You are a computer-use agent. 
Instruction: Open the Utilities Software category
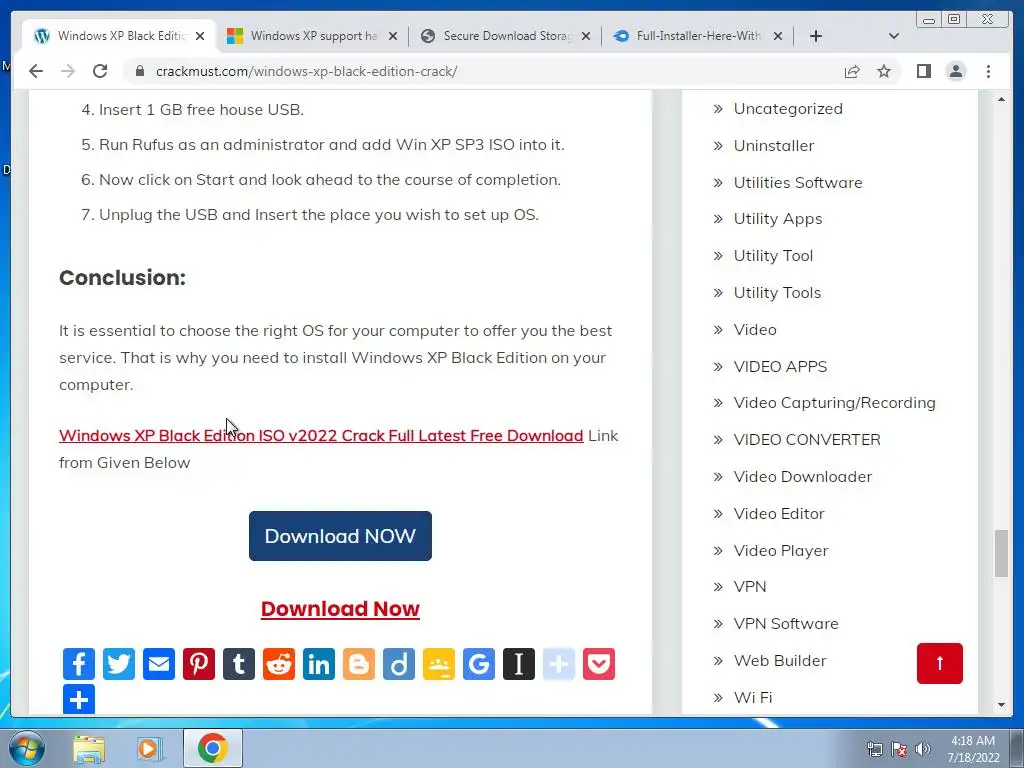click(x=797, y=182)
